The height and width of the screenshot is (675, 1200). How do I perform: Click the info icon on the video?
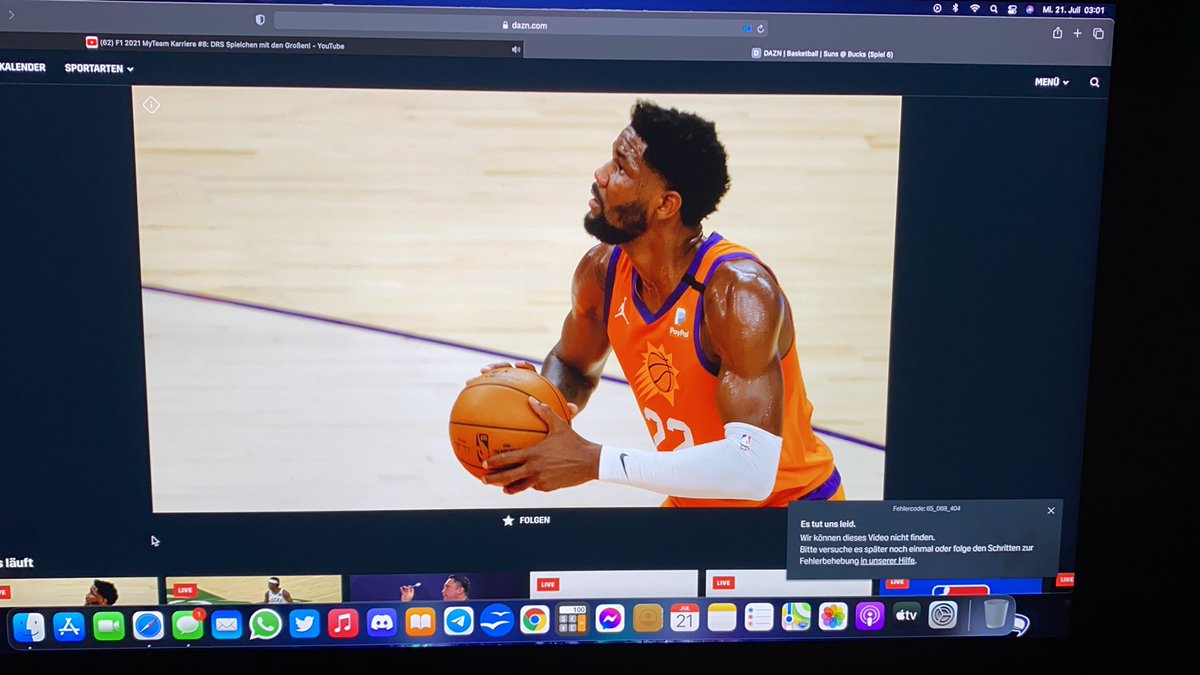[151, 104]
